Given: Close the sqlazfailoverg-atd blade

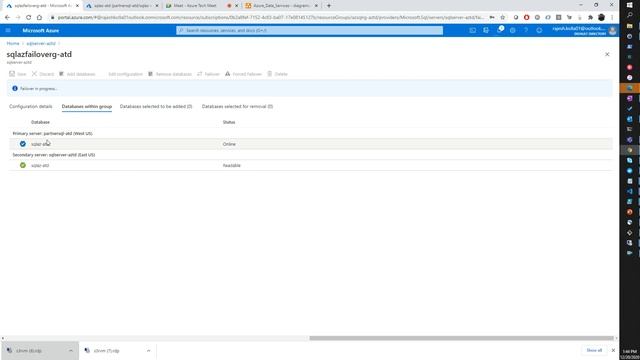Looking at the screenshot, I should tap(607, 54).
